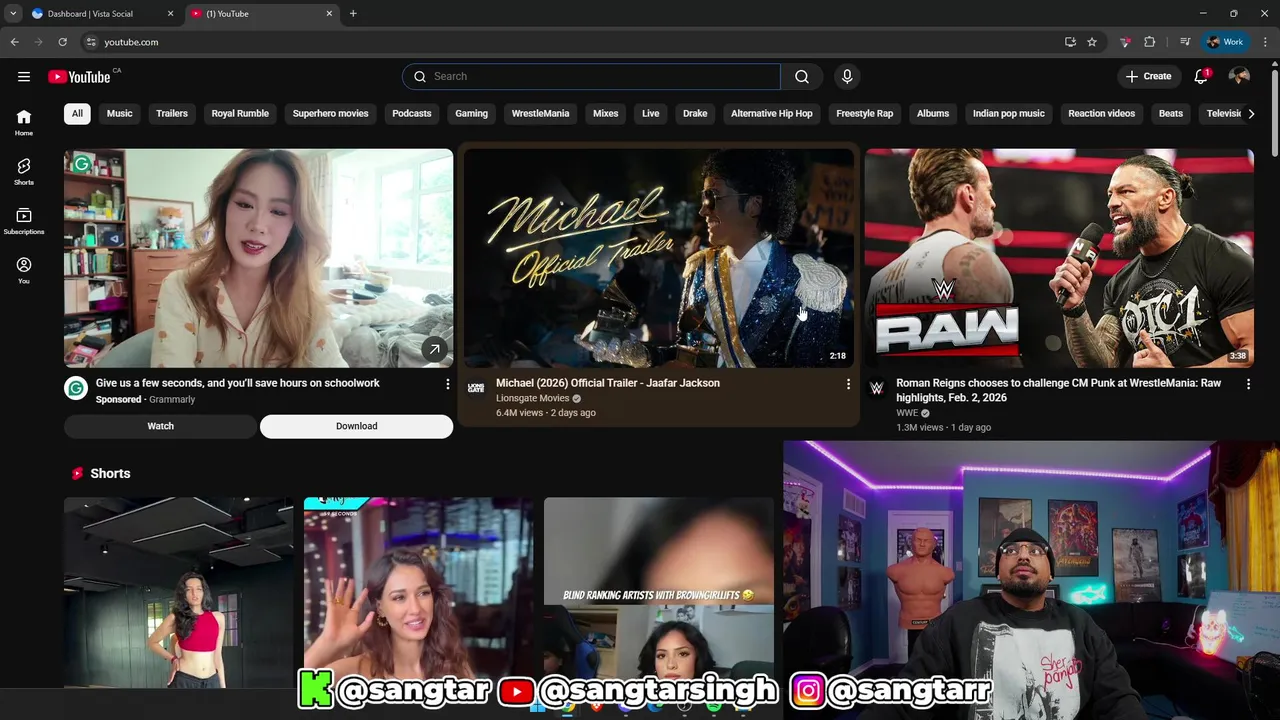Open the WWE channel avatar
Viewport: 1280px width, 720px height.
tap(876, 388)
